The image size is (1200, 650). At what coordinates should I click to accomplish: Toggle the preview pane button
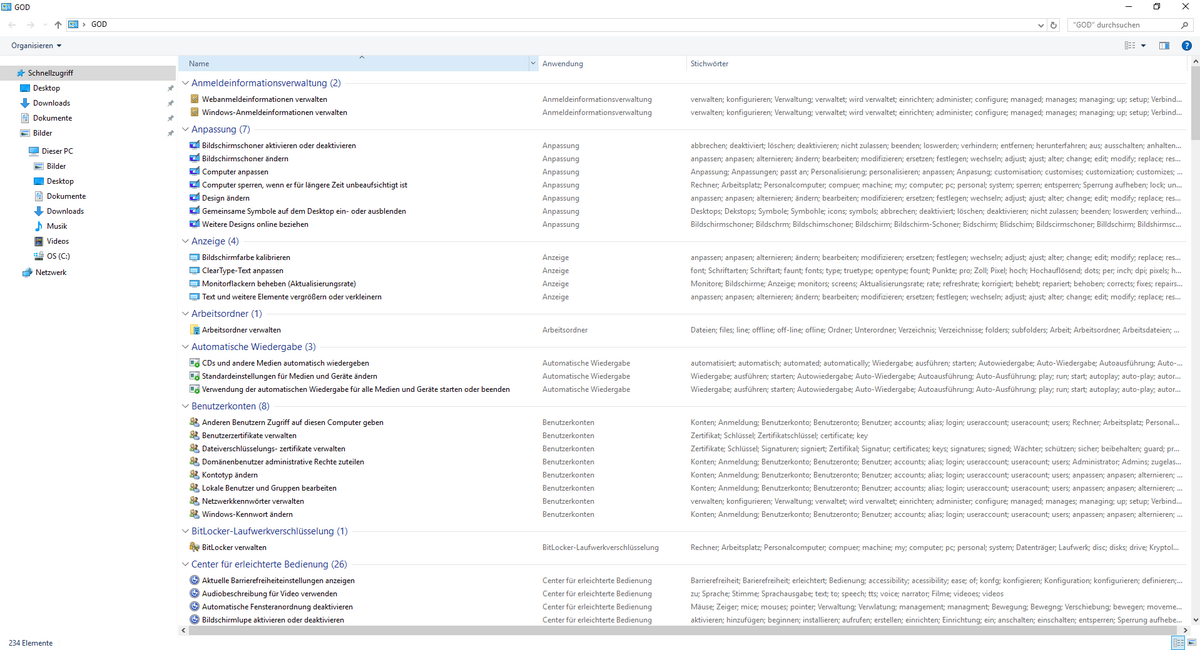[1164, 45]
